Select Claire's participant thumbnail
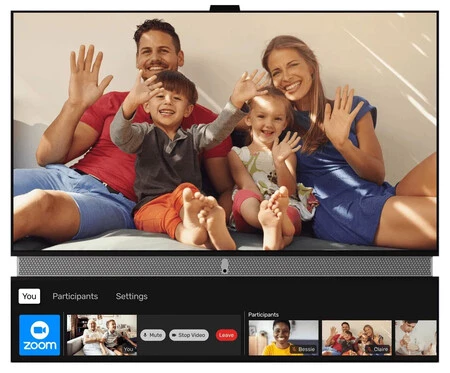This screenshot has height=373, width=450. click(357, 338)
